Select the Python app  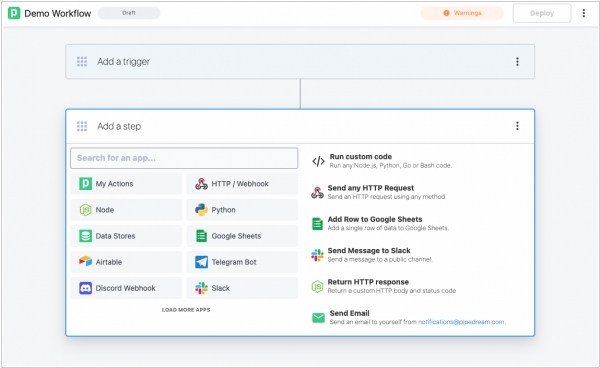242,210
